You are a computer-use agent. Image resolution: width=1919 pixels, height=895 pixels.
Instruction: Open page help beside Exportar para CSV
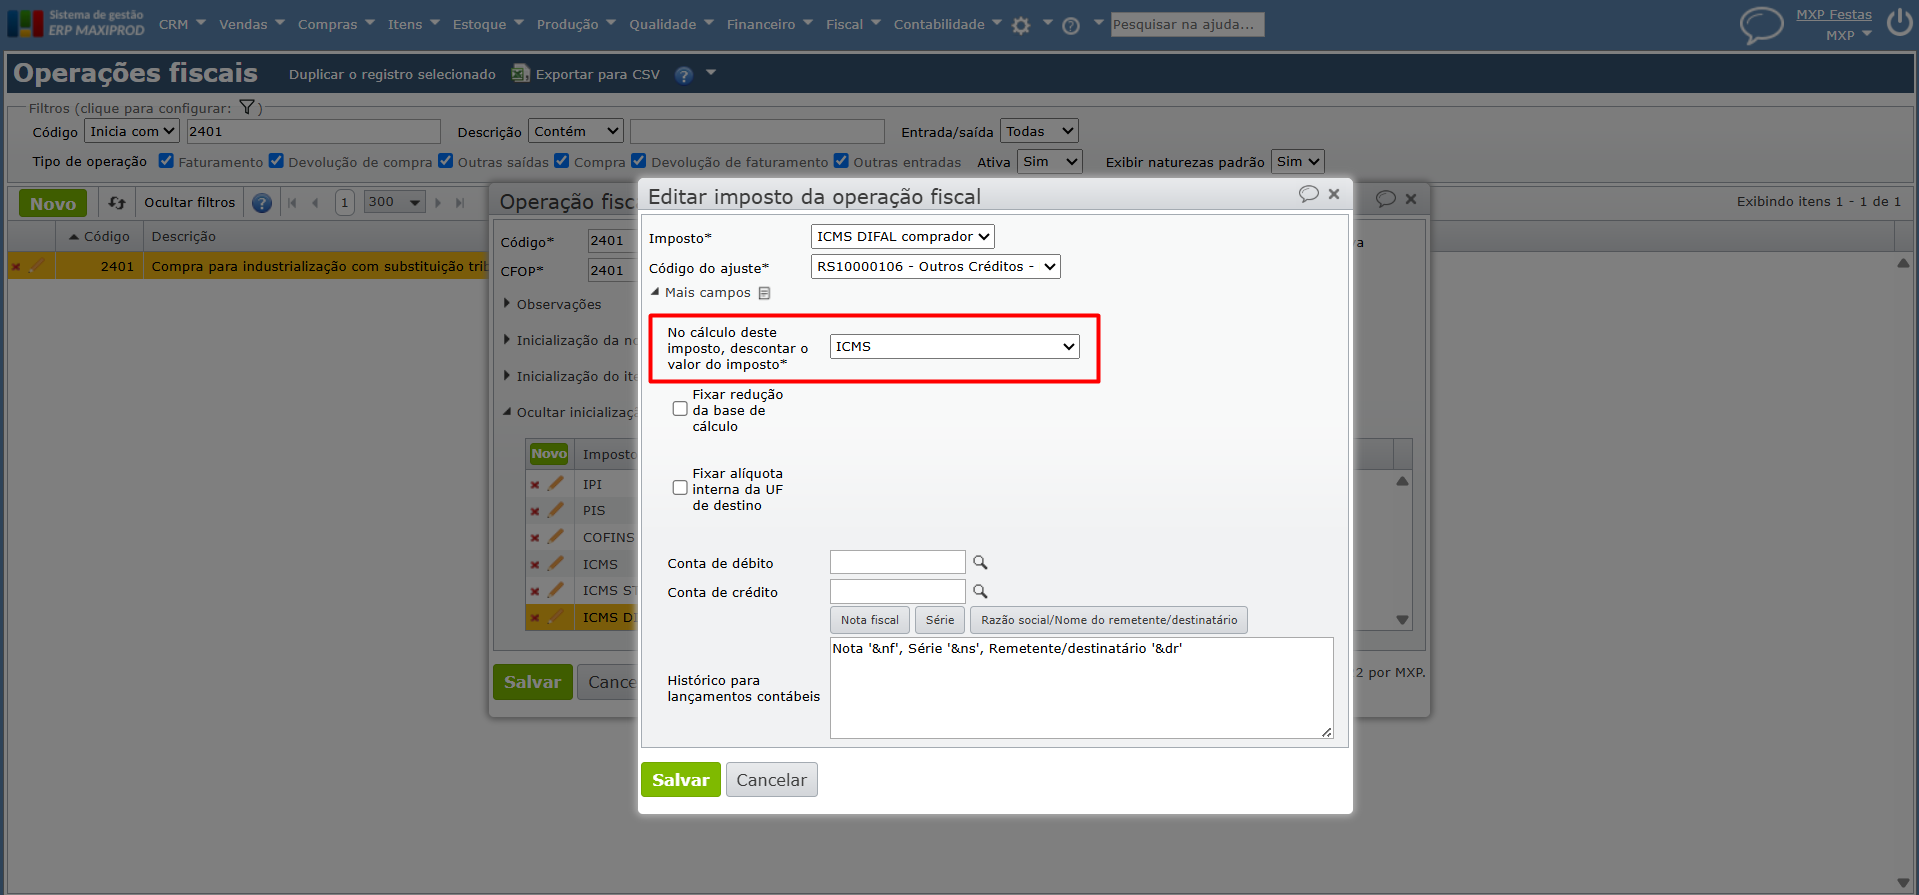(684, 74)
